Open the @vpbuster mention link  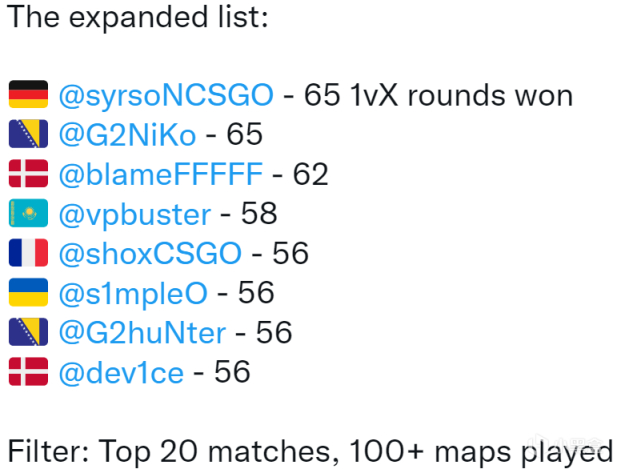[135, 215]
